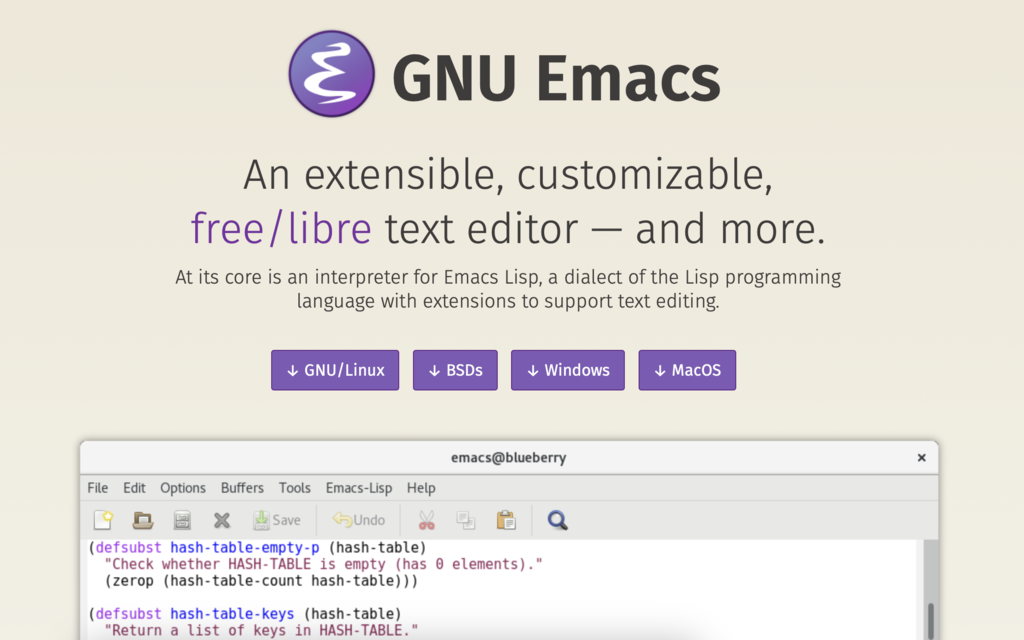This screenshot has height=640, width=1024.
Task: Copy the selection using the copy icon
Action: click(x=464, y=520)
